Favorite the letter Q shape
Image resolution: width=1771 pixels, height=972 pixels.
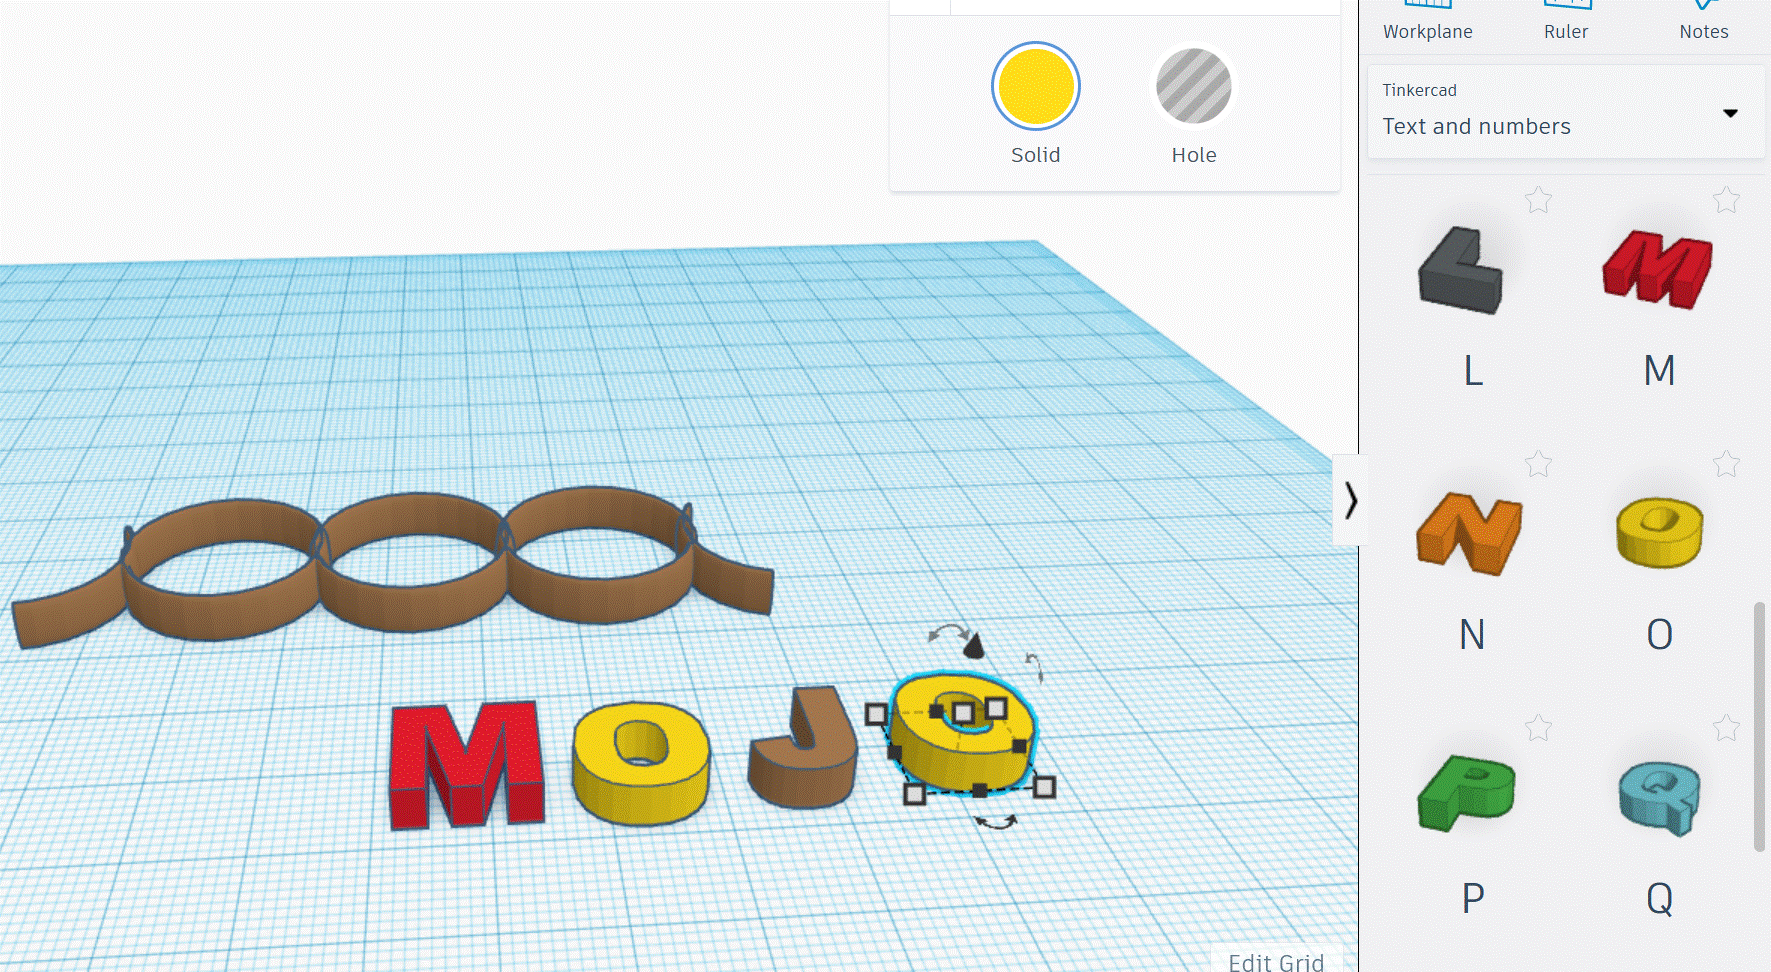click(1726, 727)
